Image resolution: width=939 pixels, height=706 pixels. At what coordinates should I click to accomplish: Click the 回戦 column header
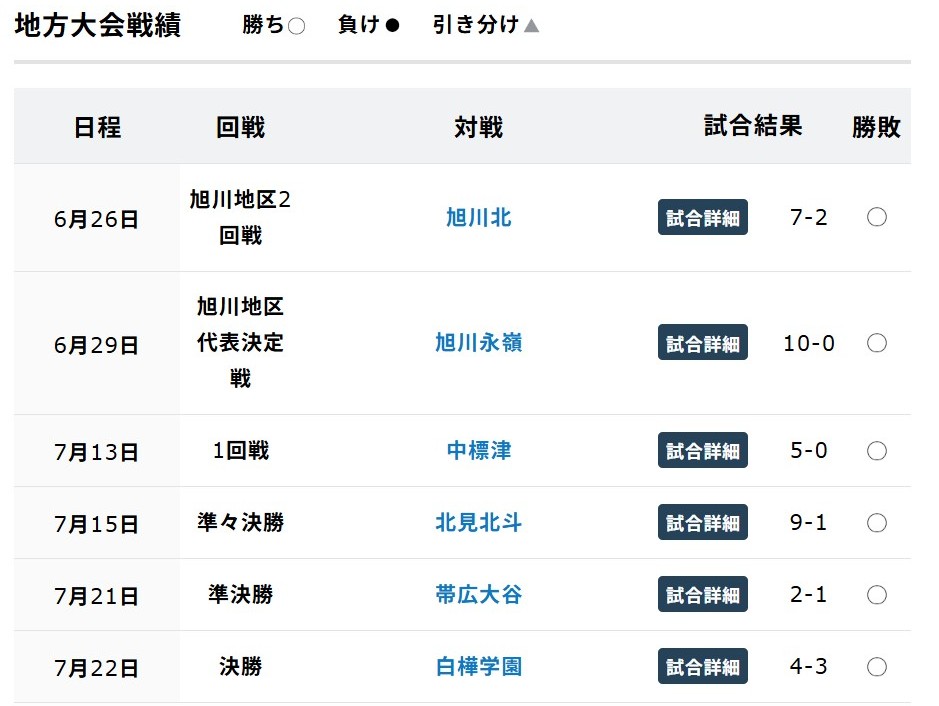[240, 127]
